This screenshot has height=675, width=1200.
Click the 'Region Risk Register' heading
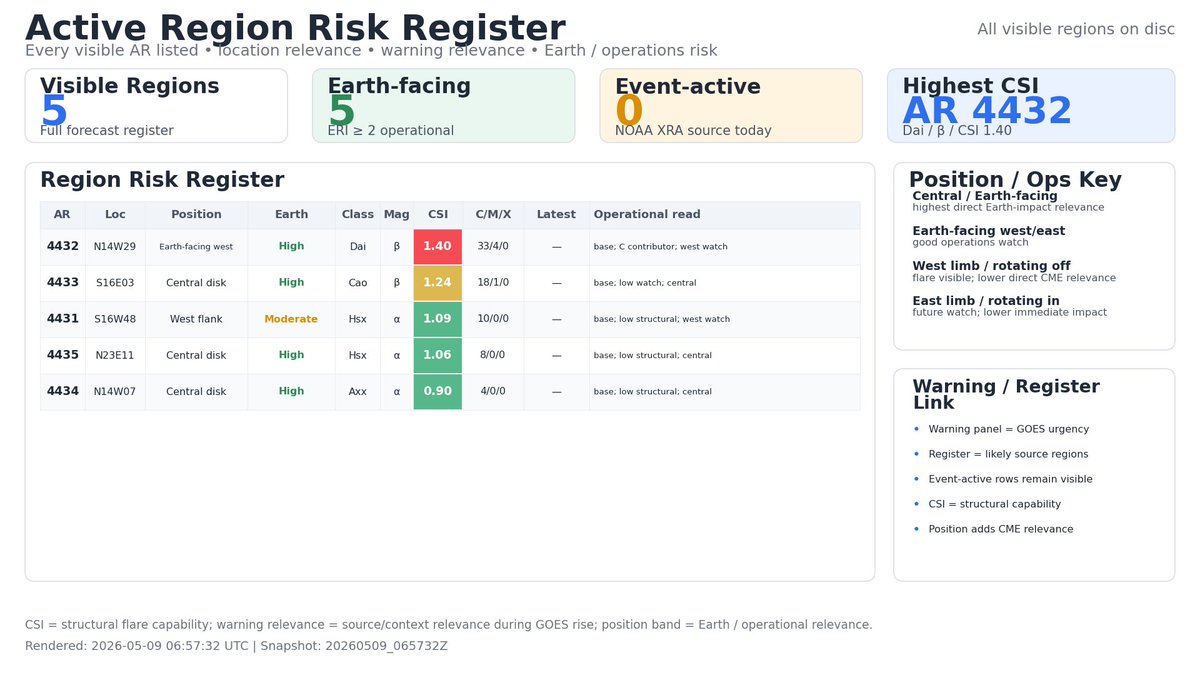(x=162, y=180)
